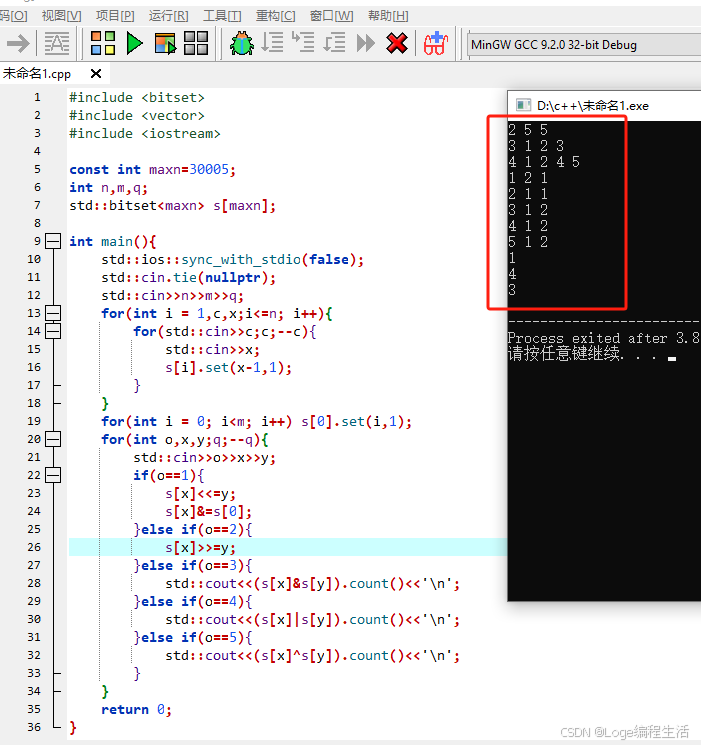
Task: Click the '#include <vector>' code line
Action: pyautogui.click(x=137, y=115)
